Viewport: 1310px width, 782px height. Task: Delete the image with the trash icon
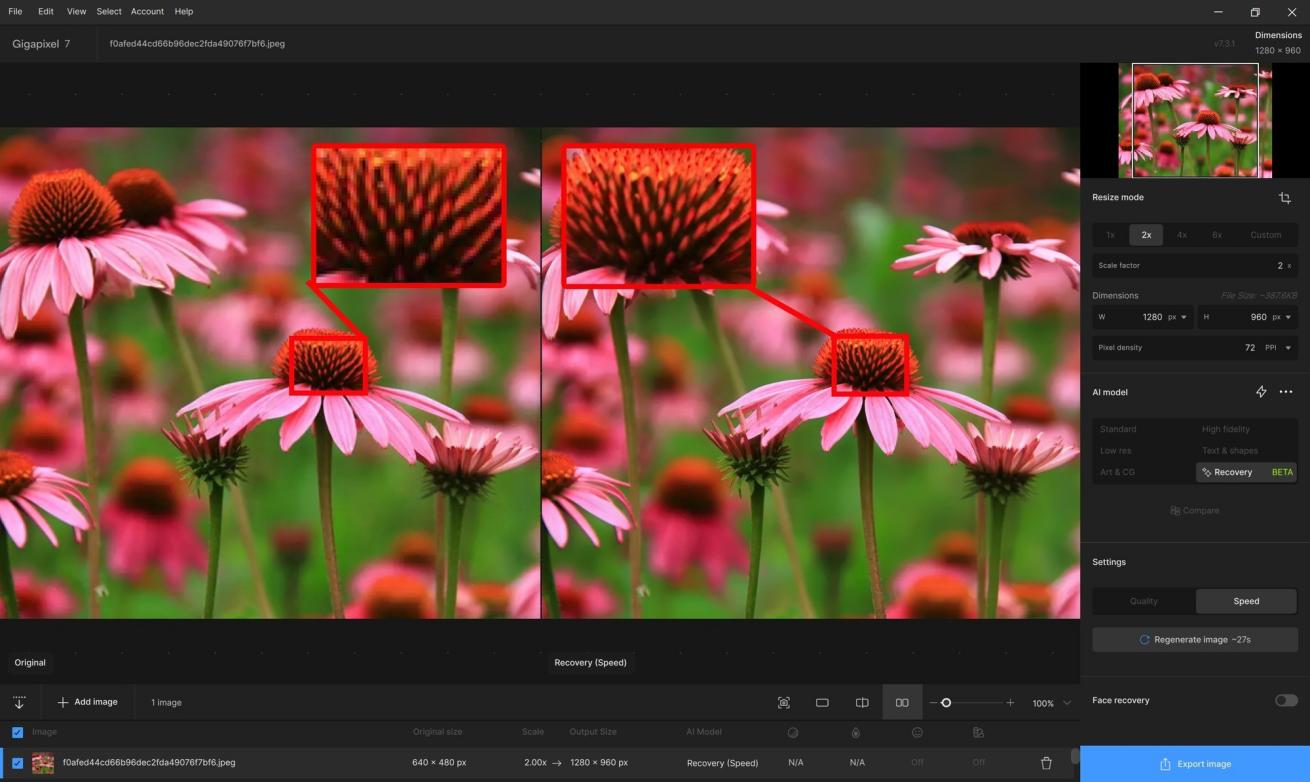pos(1046,763)
